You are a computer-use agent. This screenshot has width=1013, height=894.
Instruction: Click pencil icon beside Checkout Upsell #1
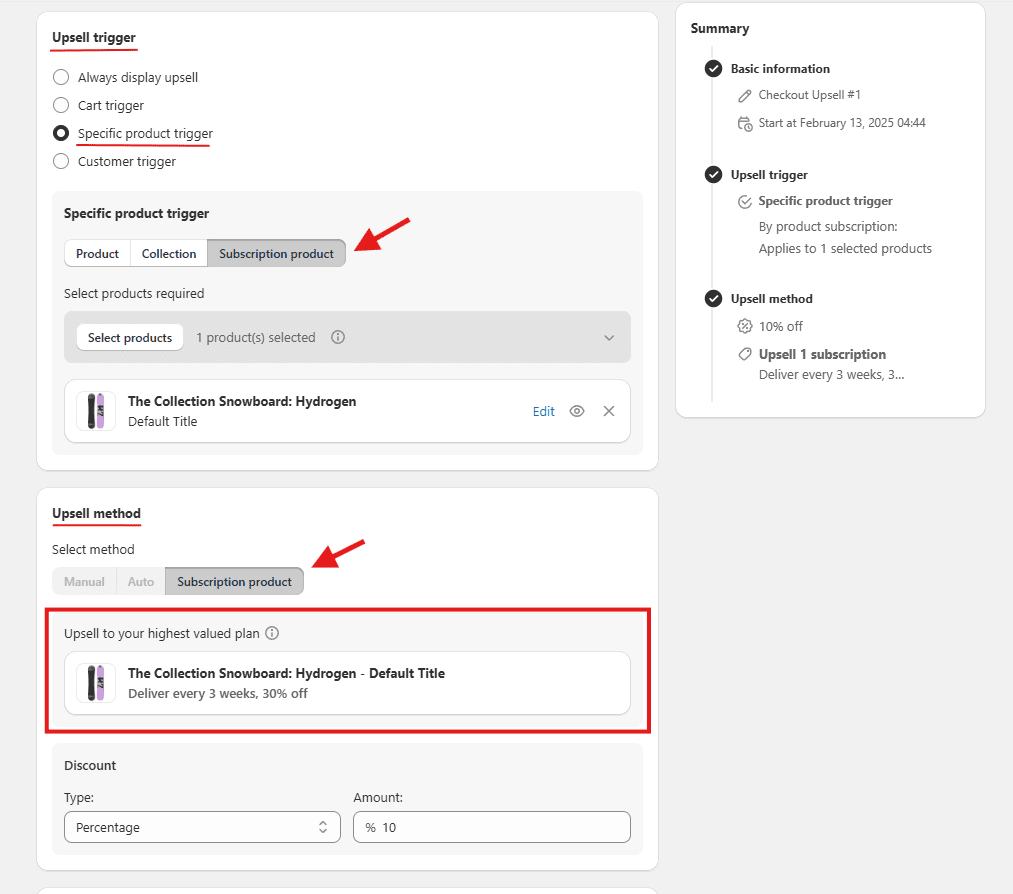(744, 96)
